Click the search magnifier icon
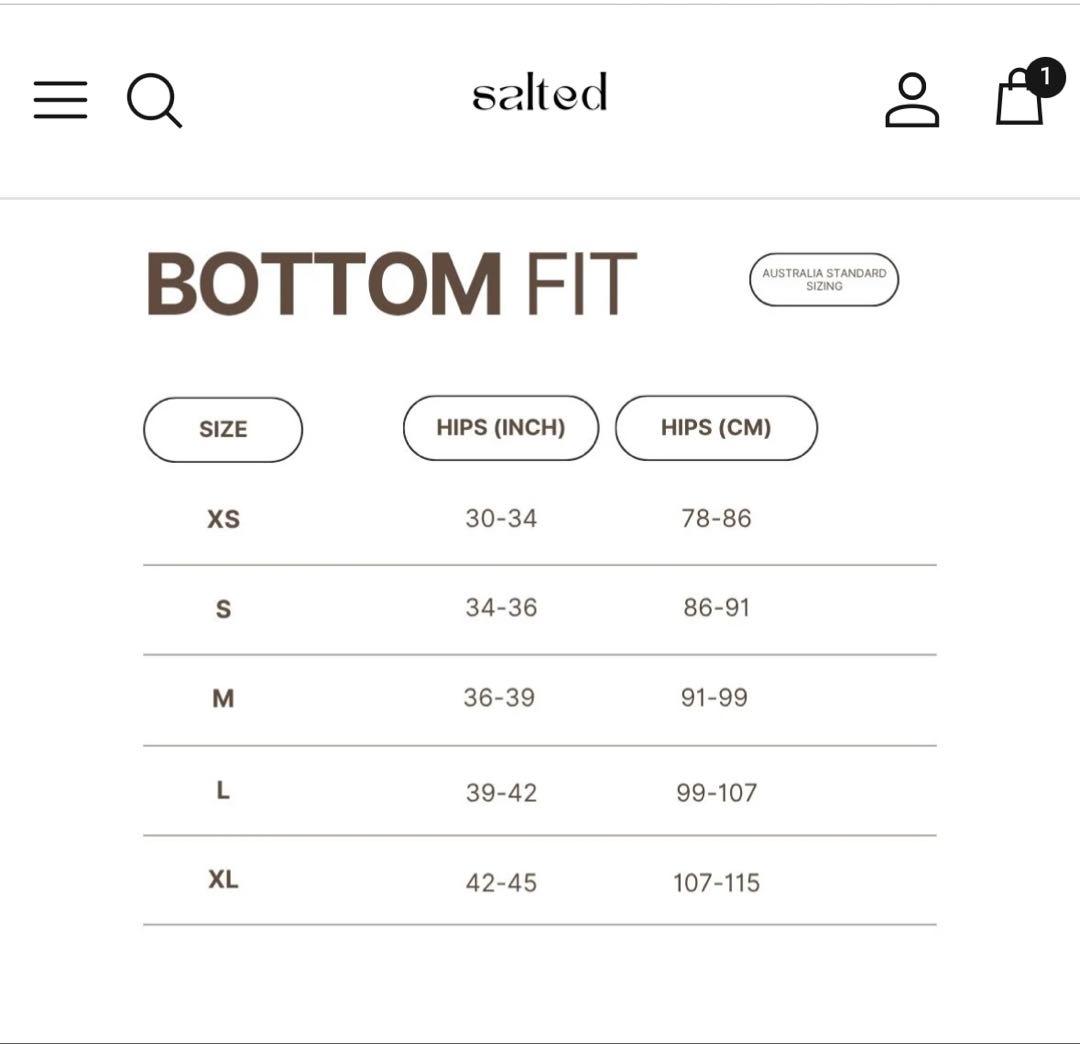The width and height of the screenshot is (1080, 1044). coord(154,101)
